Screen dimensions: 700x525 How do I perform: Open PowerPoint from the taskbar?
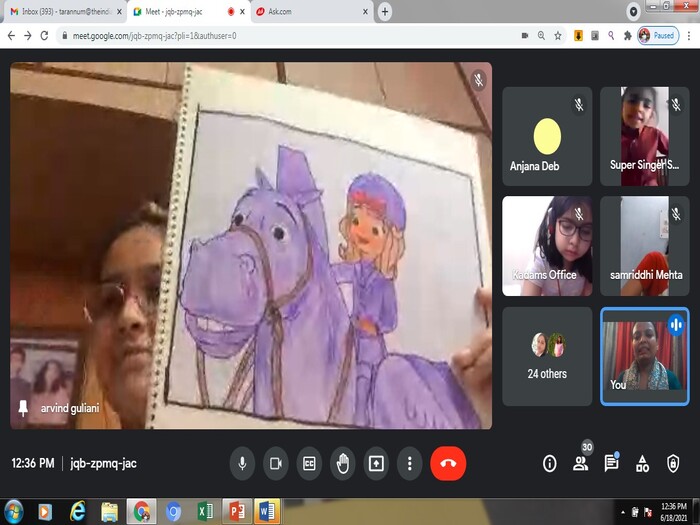coord(237,512)
